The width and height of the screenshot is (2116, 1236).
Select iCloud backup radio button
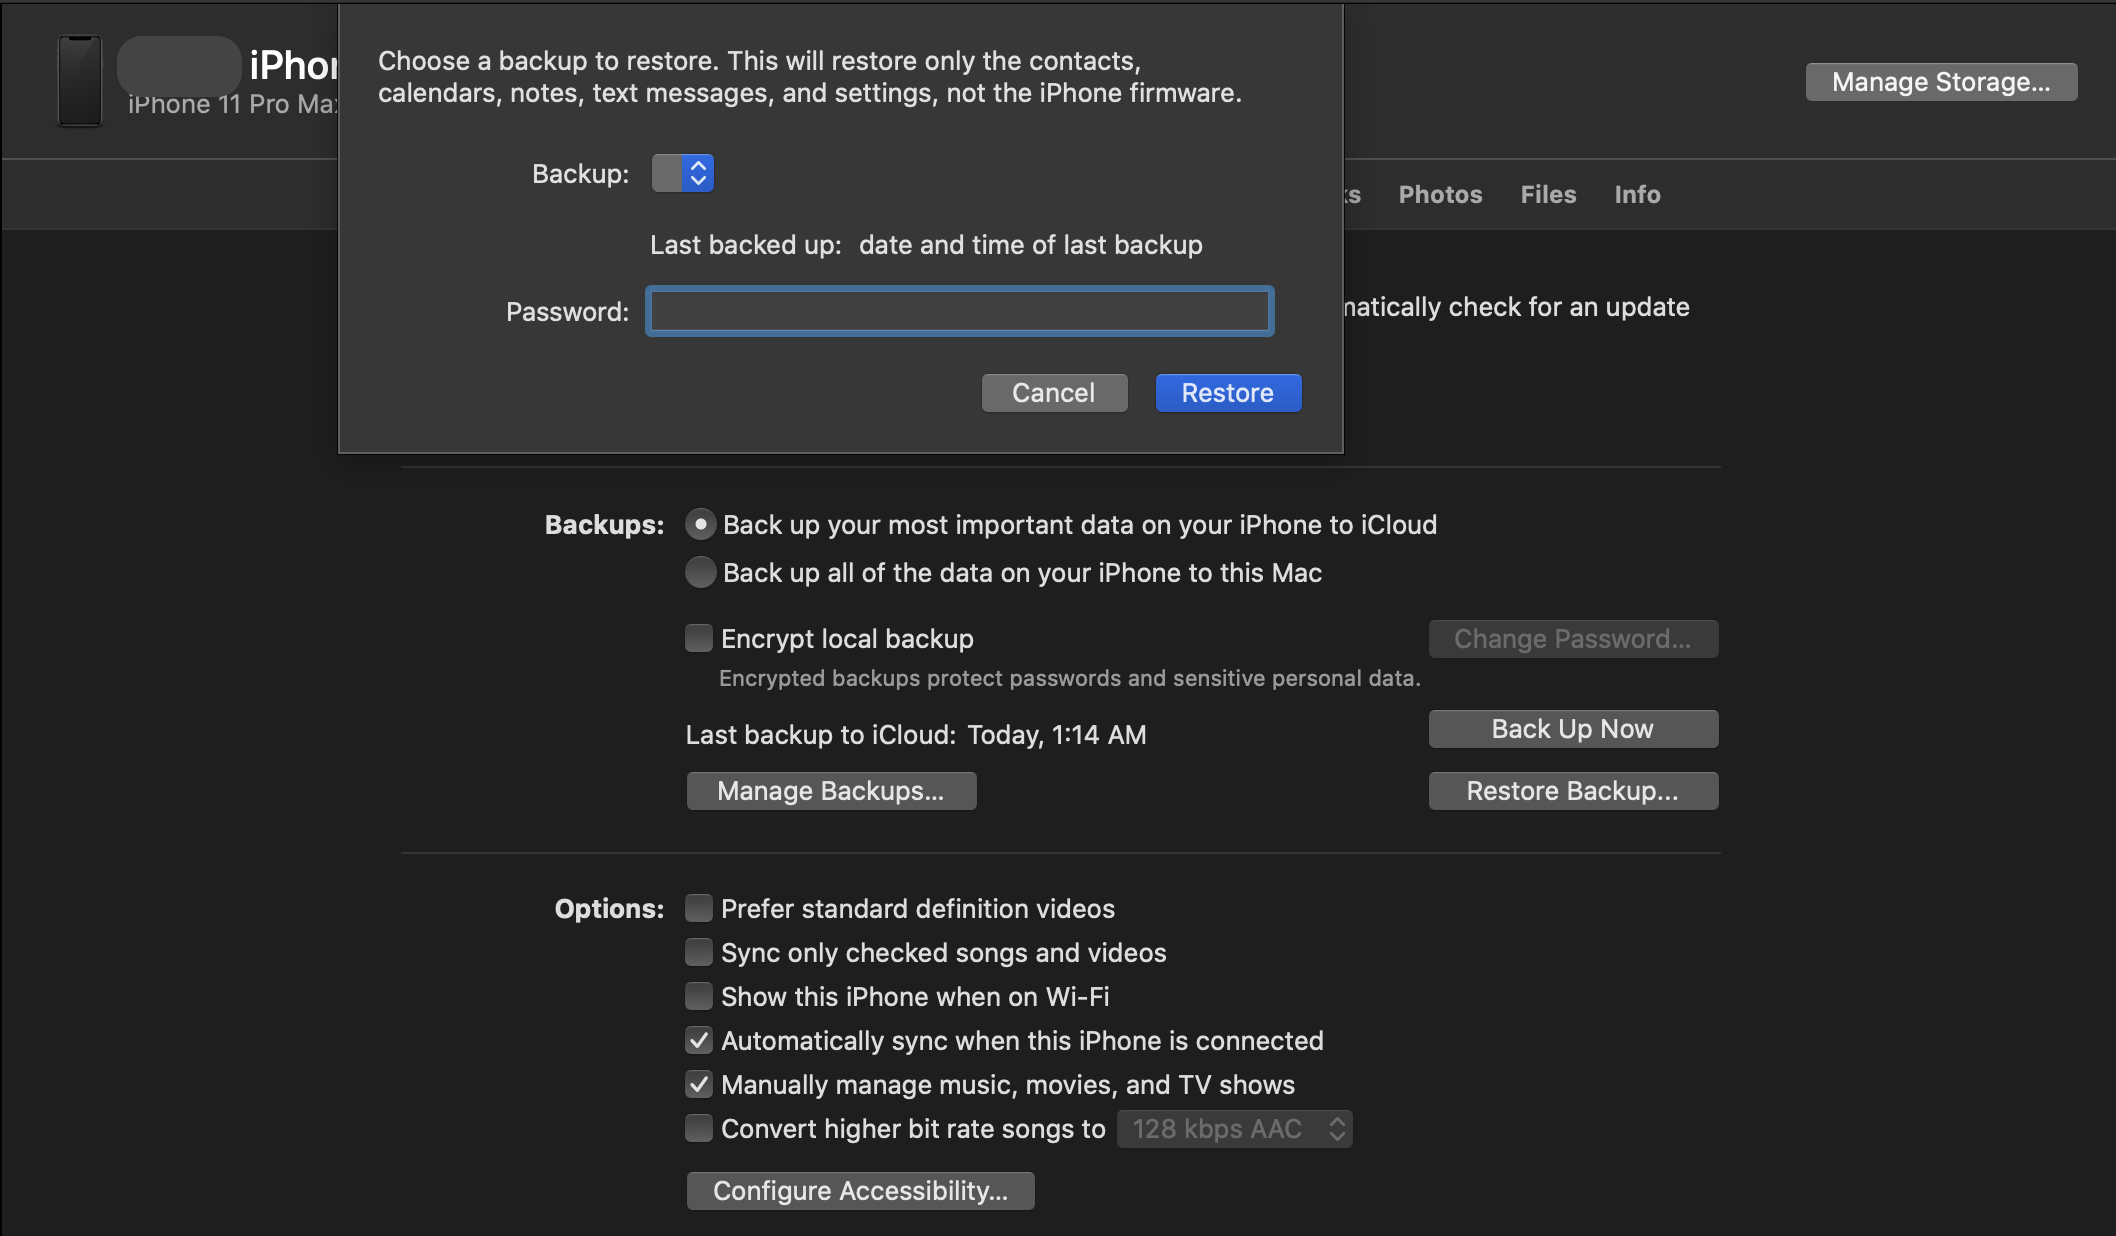699,522
